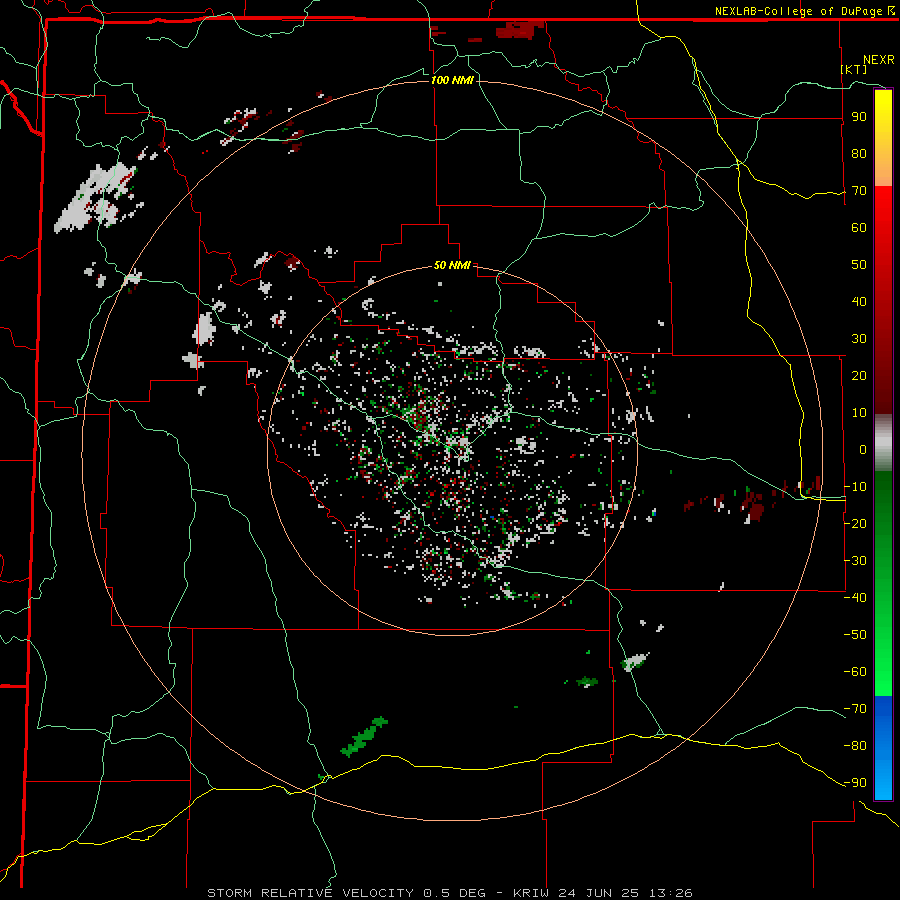The width and height of the screenshot is (900, 900).
Task: Select the '-90' value on the velocity scale
Action: click(x=855, y=783)
